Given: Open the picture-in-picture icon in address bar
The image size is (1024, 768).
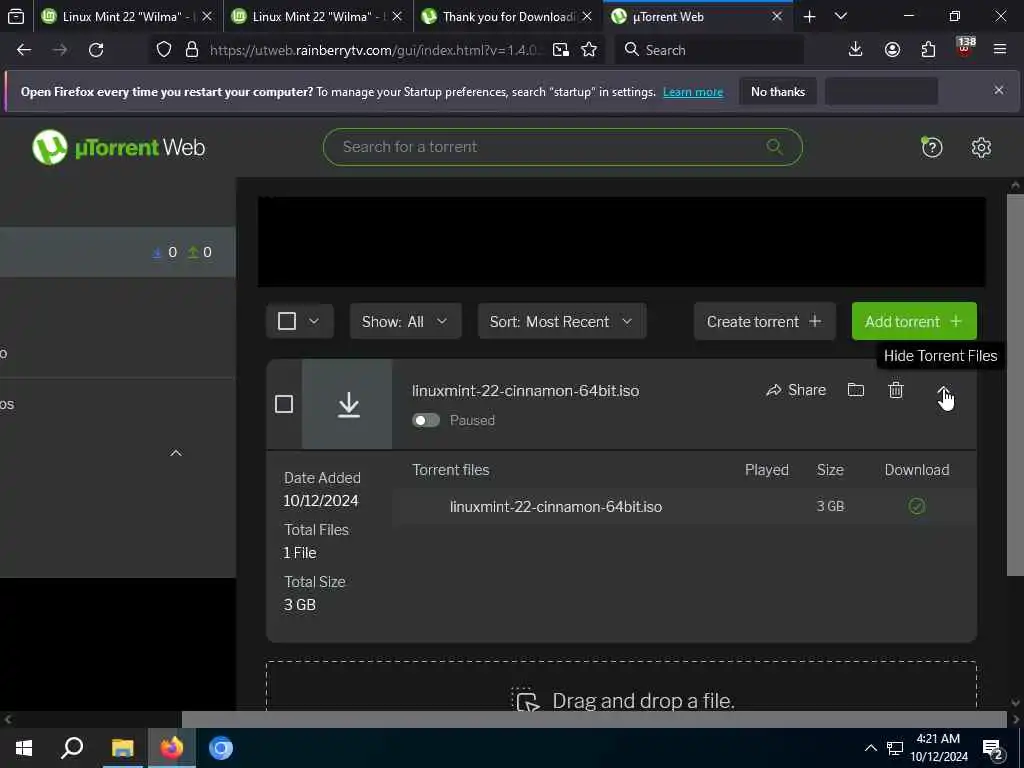Looking at the screenshot, I should (x=560, y=50).
